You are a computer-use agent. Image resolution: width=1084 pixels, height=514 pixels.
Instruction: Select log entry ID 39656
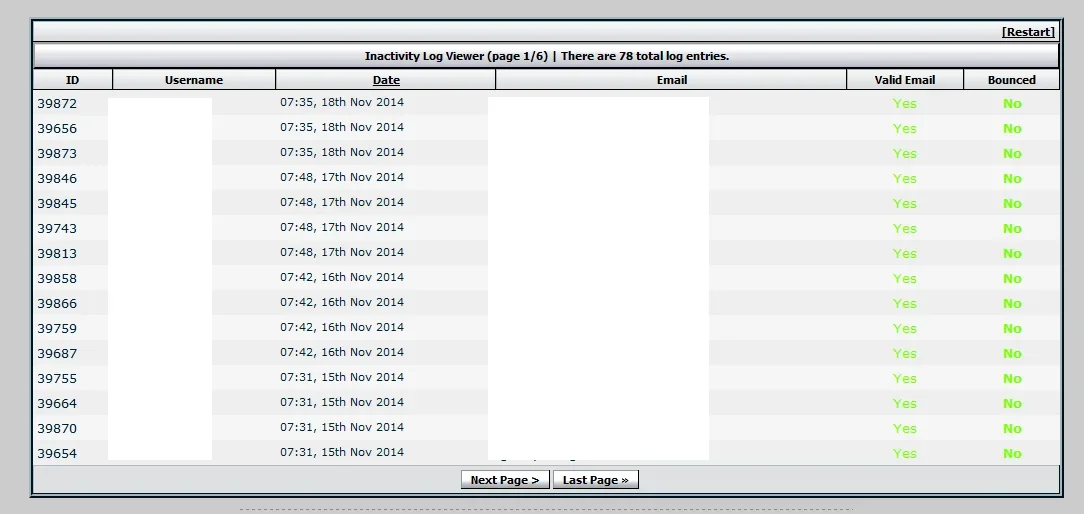[57, 128]
